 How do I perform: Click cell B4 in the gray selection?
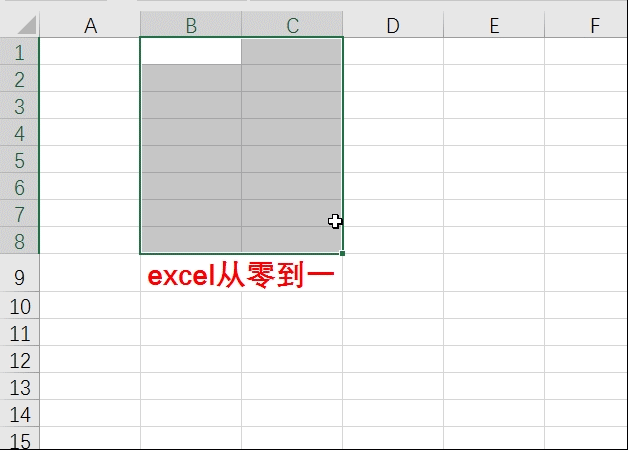[x=191, y=132]
